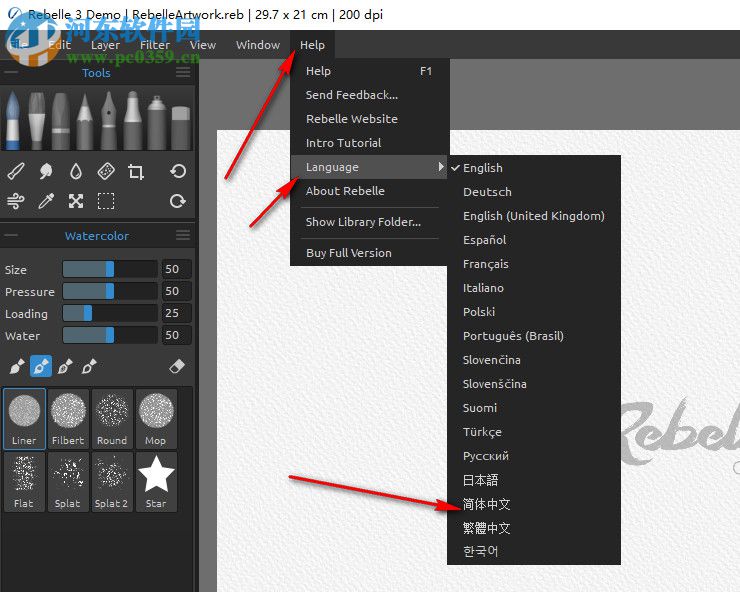Select the Ink Pen tool
This screenshot has height=592, width=740.
109,121
